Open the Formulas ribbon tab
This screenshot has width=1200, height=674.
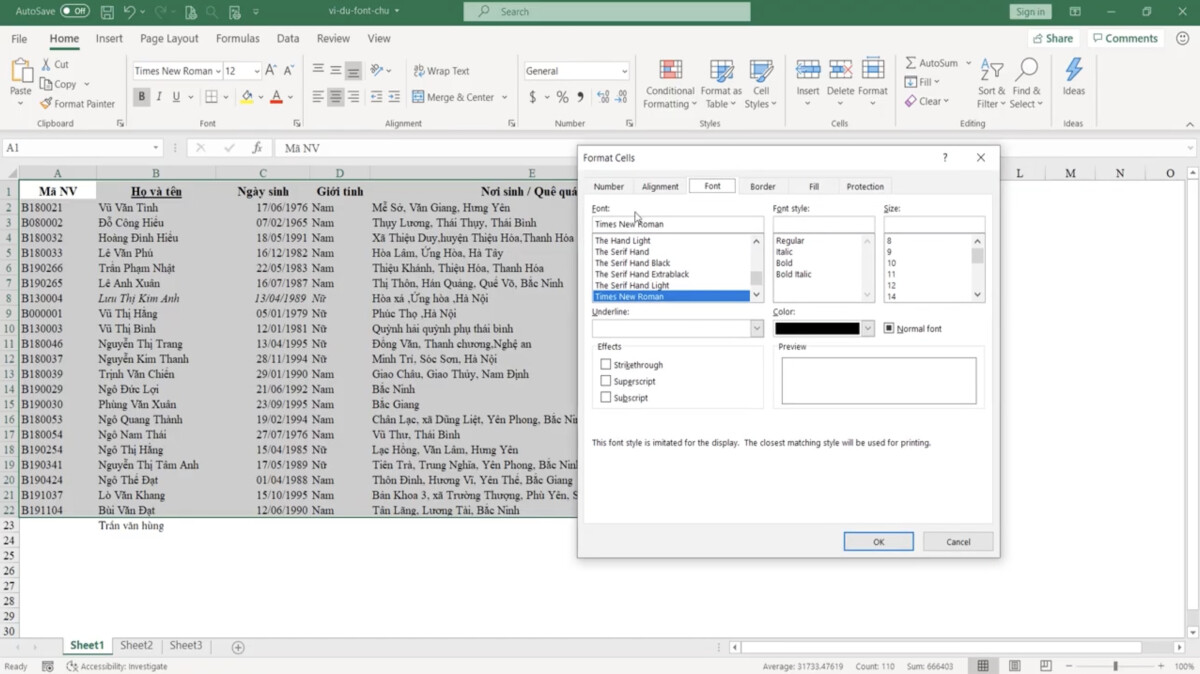[237, 38]
